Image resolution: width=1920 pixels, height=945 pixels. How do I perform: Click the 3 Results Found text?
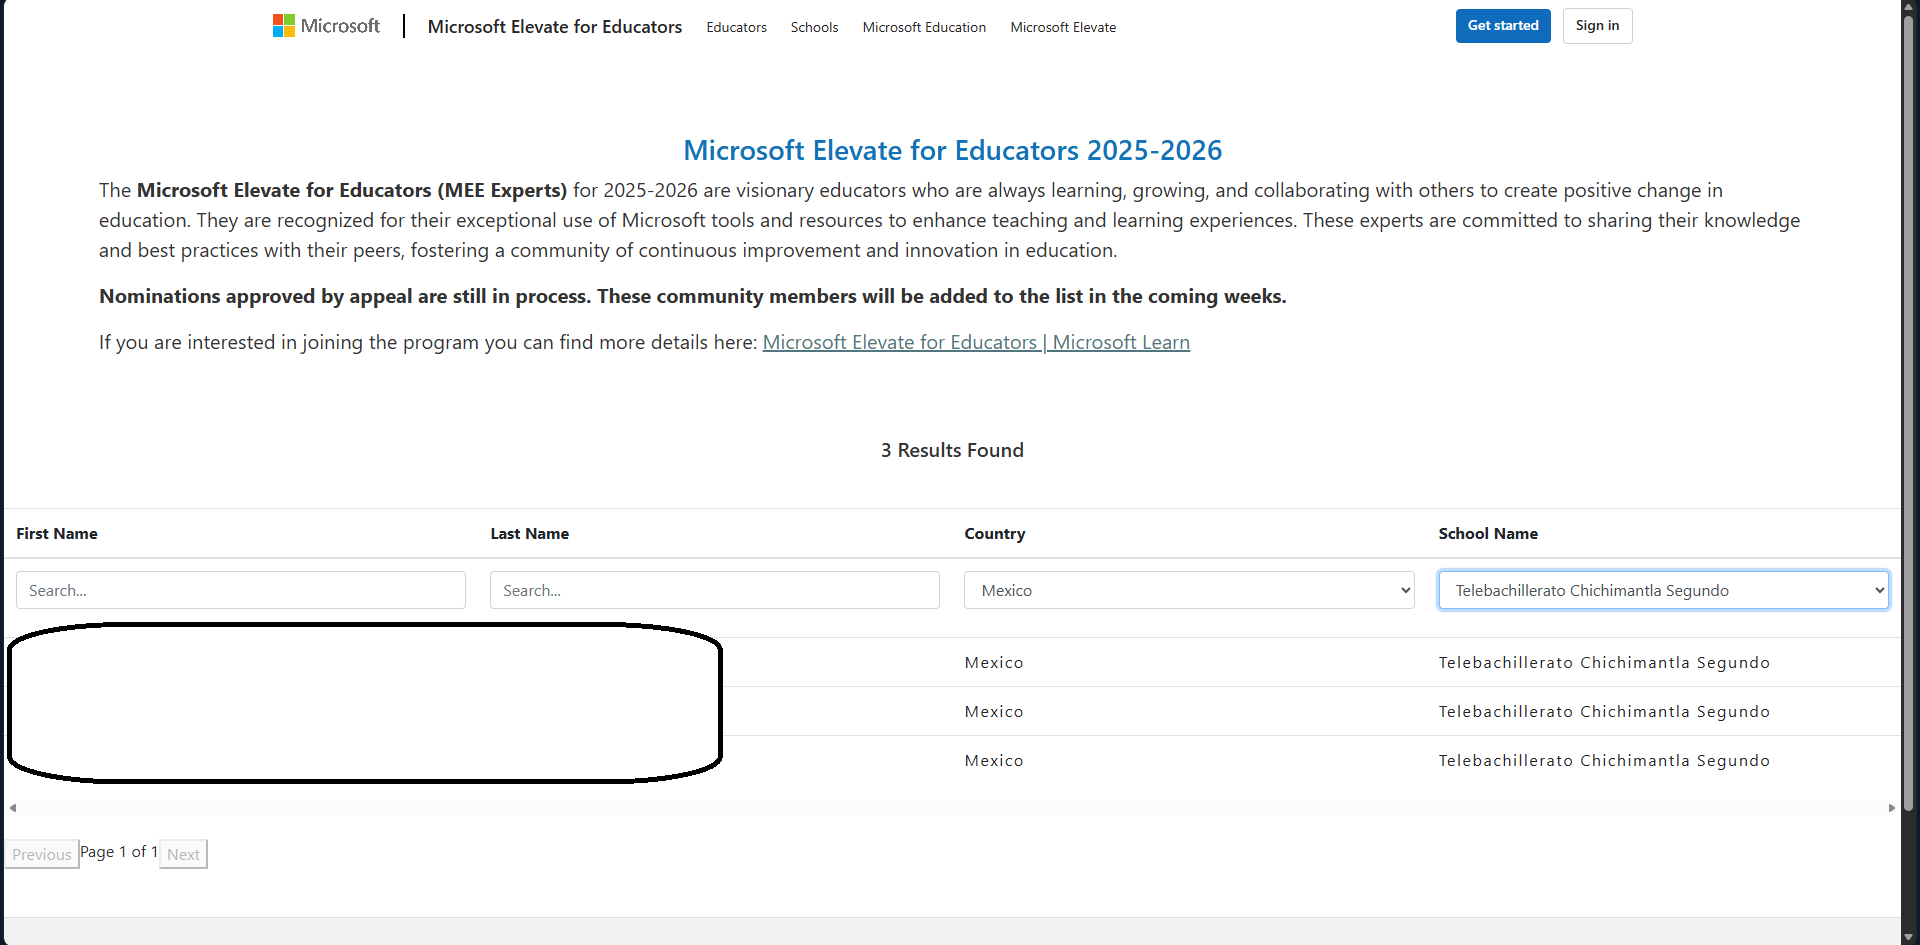(x=952, y=450)
